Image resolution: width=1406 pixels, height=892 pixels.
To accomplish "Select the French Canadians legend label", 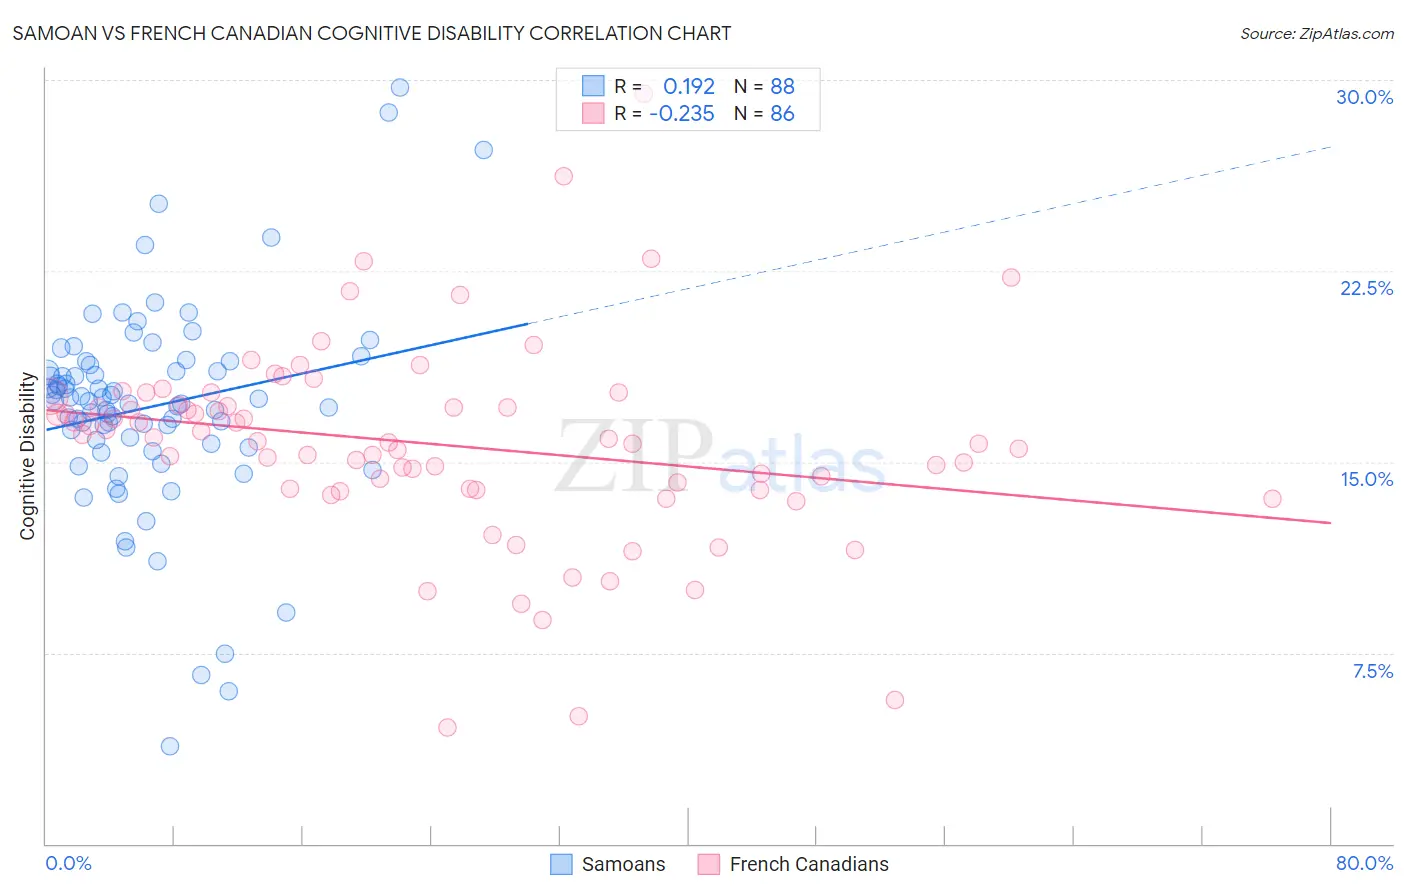I will tap(809, 864).
